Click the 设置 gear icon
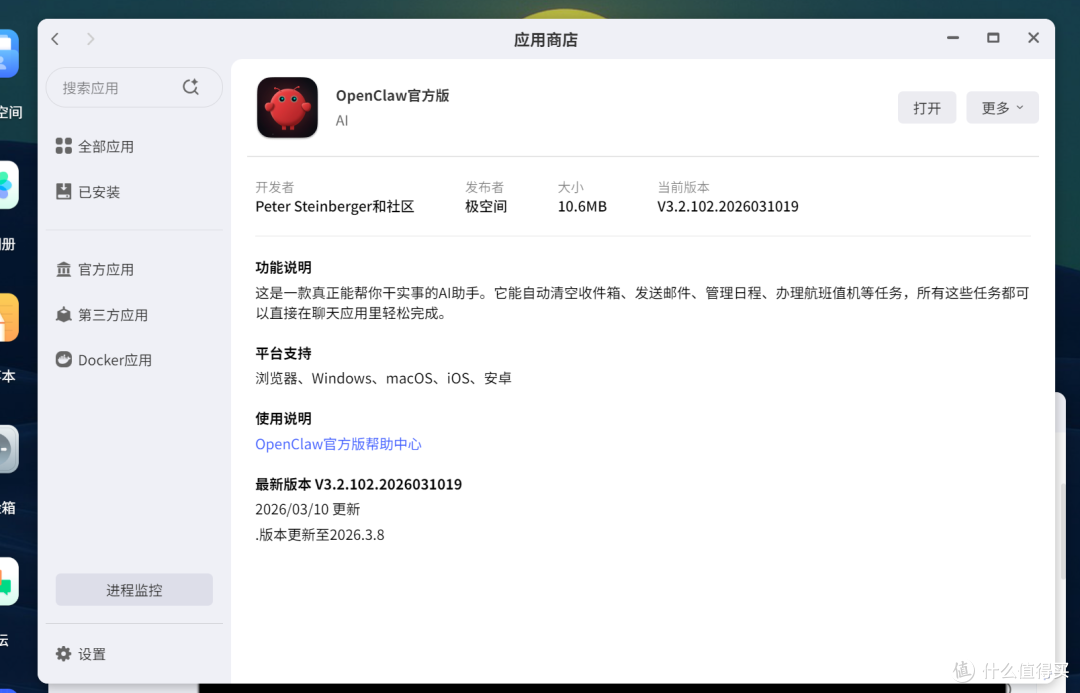Image resolution: width=1080 pixels, height=693 pixels. pos(63,654)
